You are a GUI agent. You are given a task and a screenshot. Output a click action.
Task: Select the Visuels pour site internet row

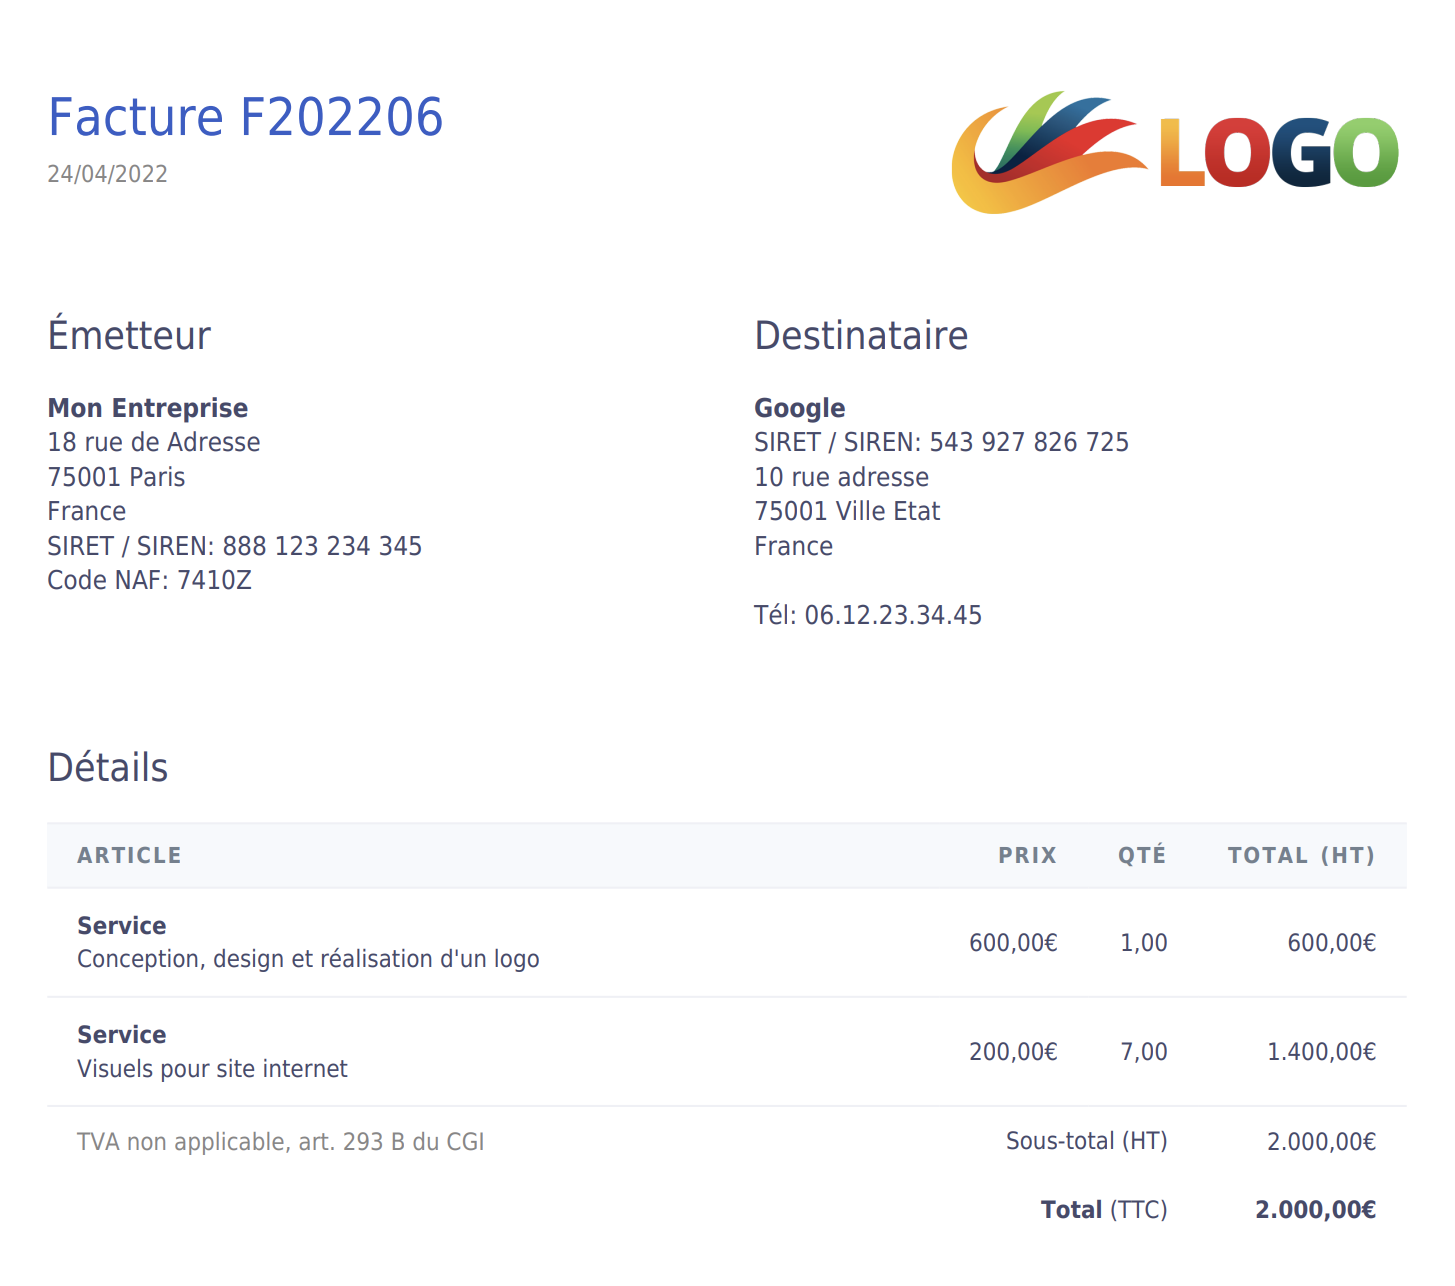click(x=727, y=1052)
